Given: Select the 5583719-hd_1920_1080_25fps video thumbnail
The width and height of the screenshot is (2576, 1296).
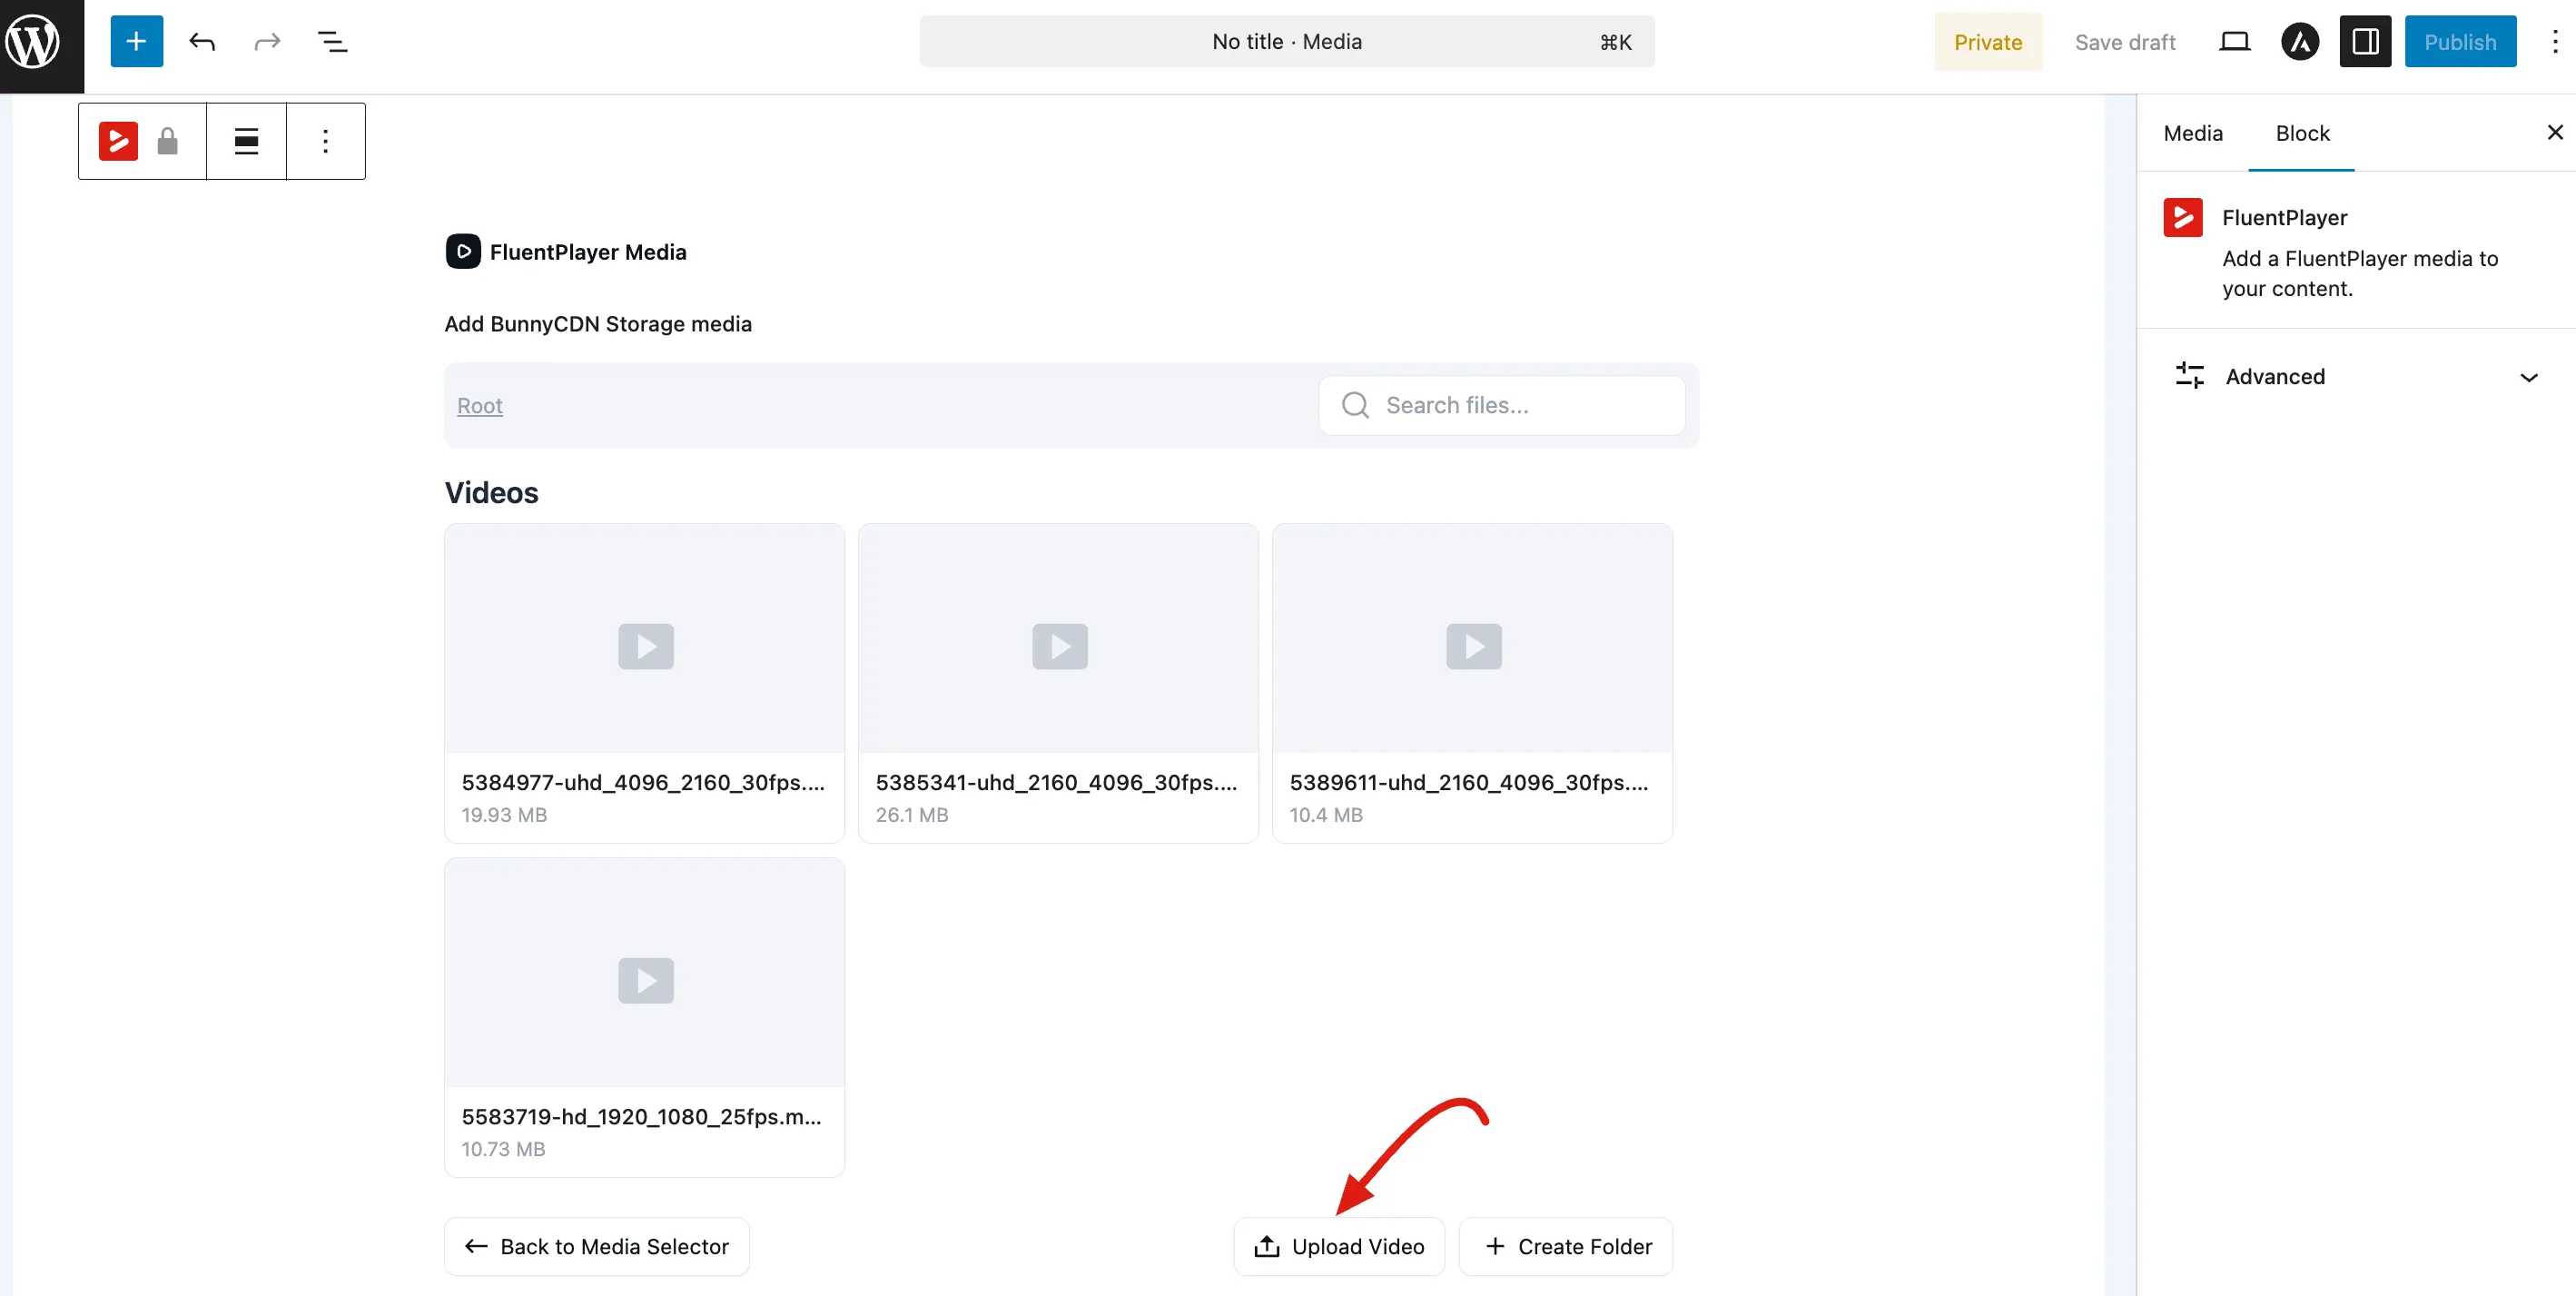Looking at the screenshot, I should point(645,972).
